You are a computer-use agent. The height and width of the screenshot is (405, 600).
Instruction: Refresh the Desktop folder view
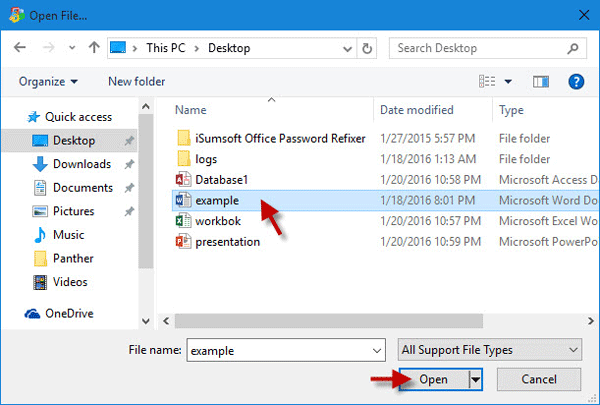coord(367,48)
